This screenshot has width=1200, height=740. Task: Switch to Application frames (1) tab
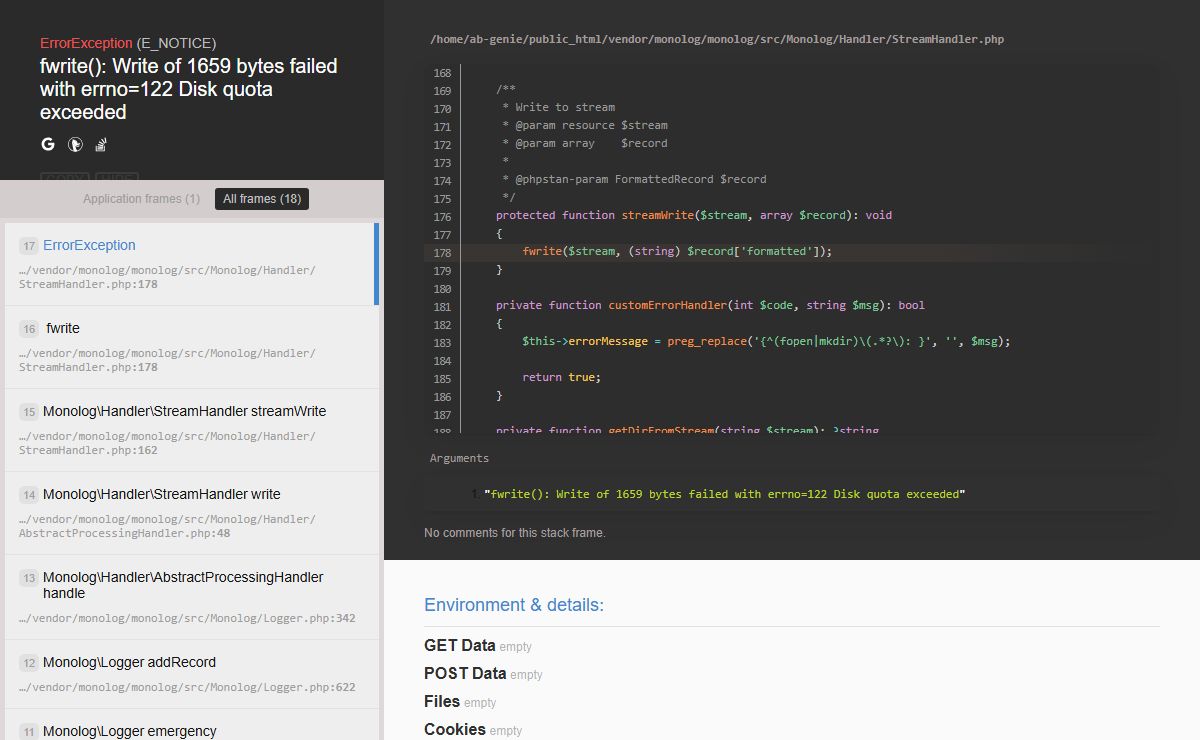point(141,199)
